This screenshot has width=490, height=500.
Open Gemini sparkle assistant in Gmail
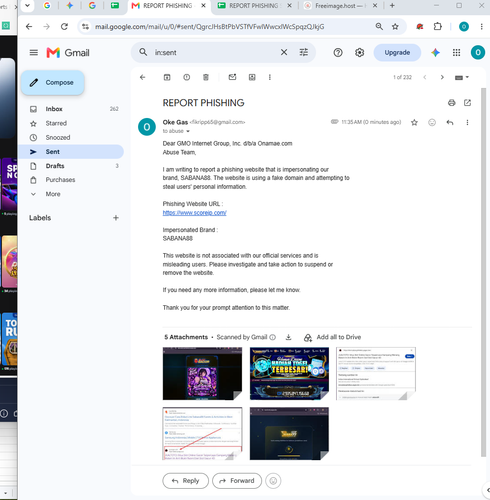pos(435,52)
